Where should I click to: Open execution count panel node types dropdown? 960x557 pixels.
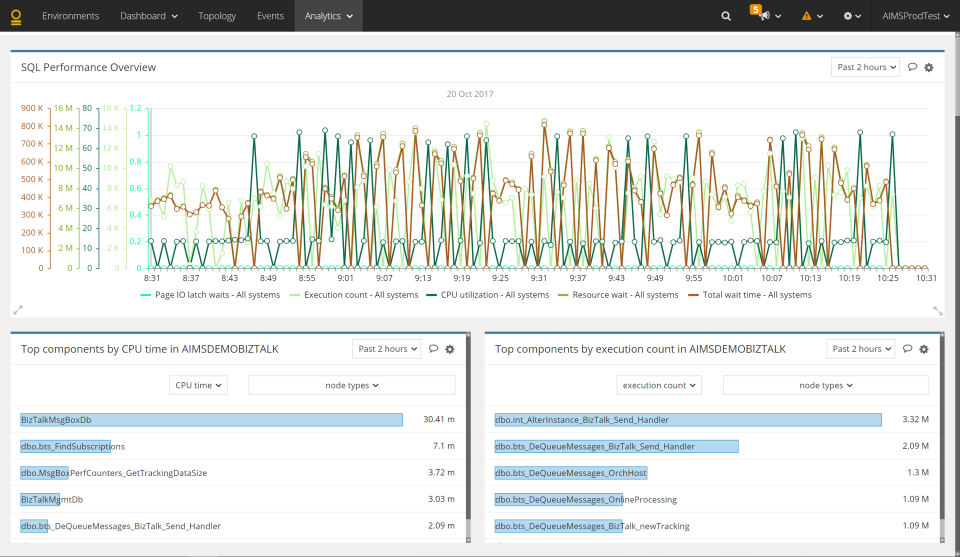pos(825,385)
